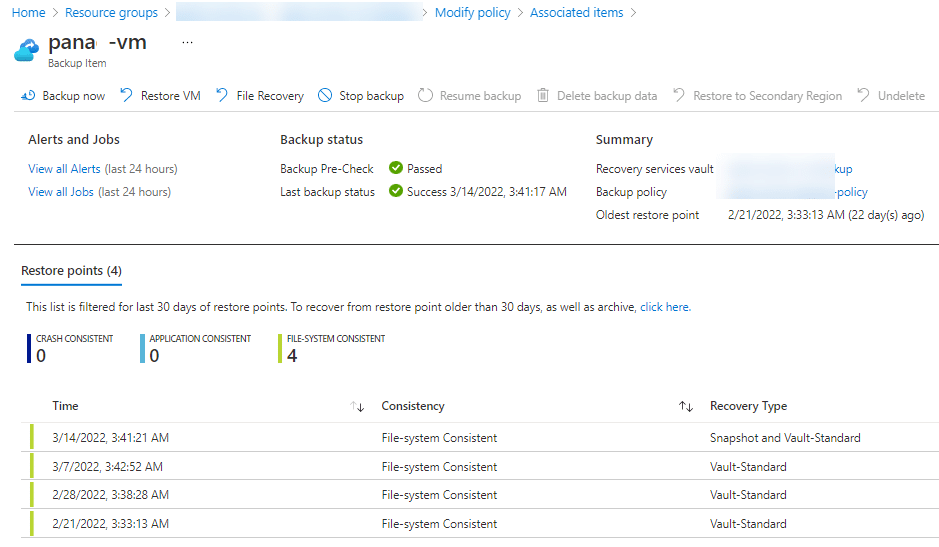Image resolution: width=939 pixels, height=547 pixels.
Task: Go to Home in breadcrumb
Action: coord(29,13)
